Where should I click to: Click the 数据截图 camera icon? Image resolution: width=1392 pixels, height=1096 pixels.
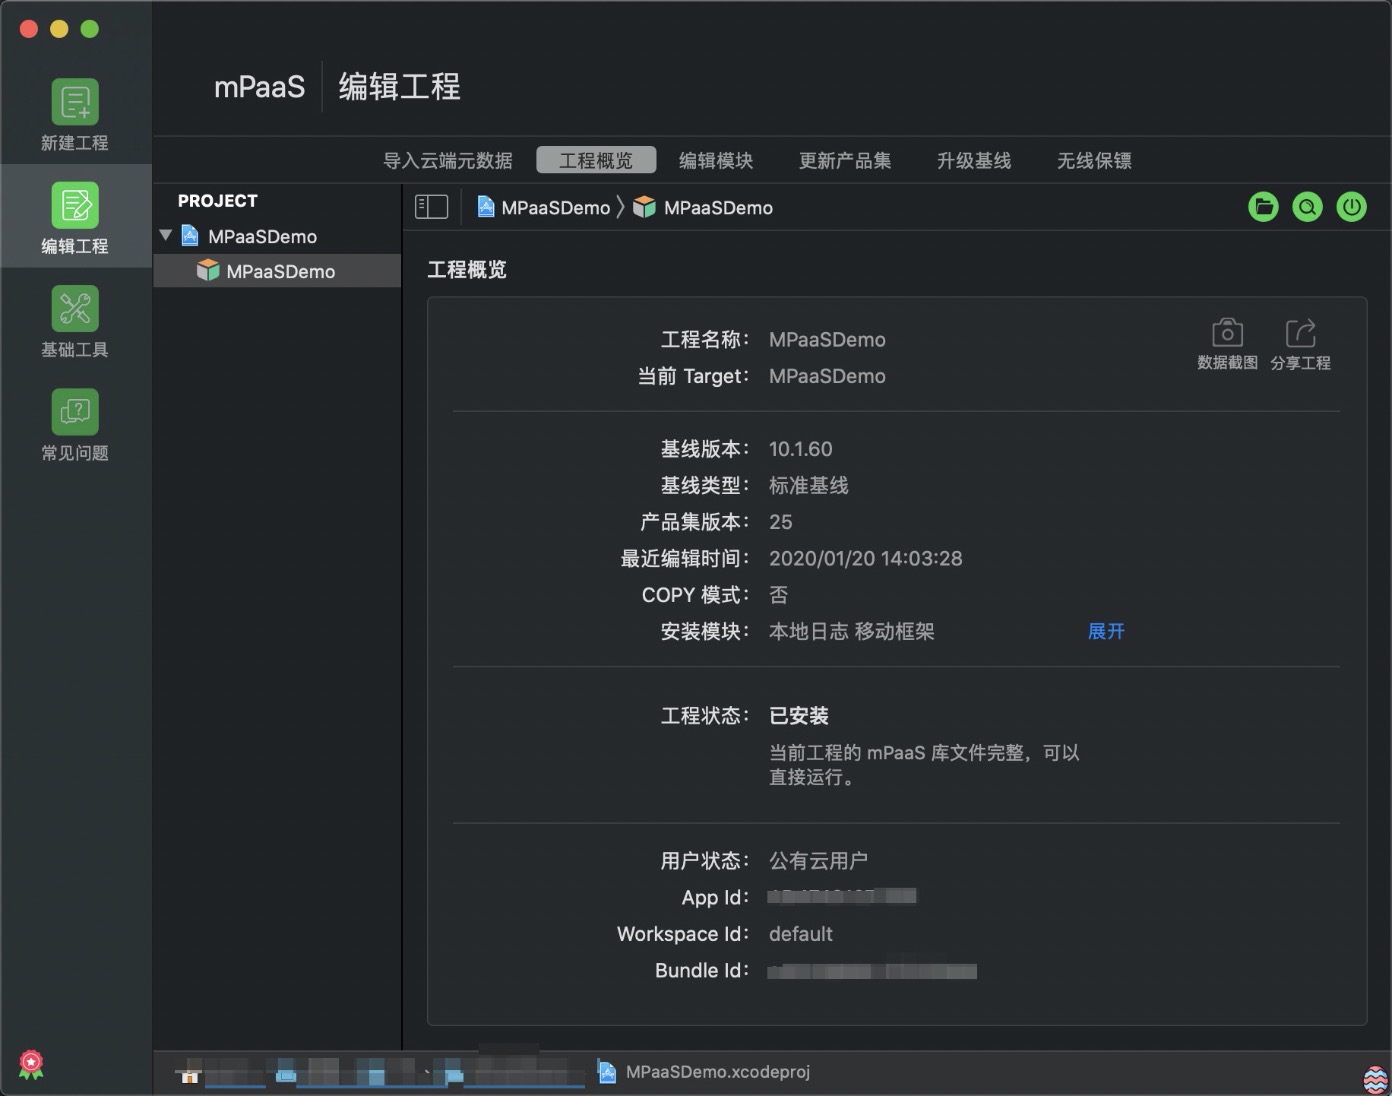click(1227, 333)
